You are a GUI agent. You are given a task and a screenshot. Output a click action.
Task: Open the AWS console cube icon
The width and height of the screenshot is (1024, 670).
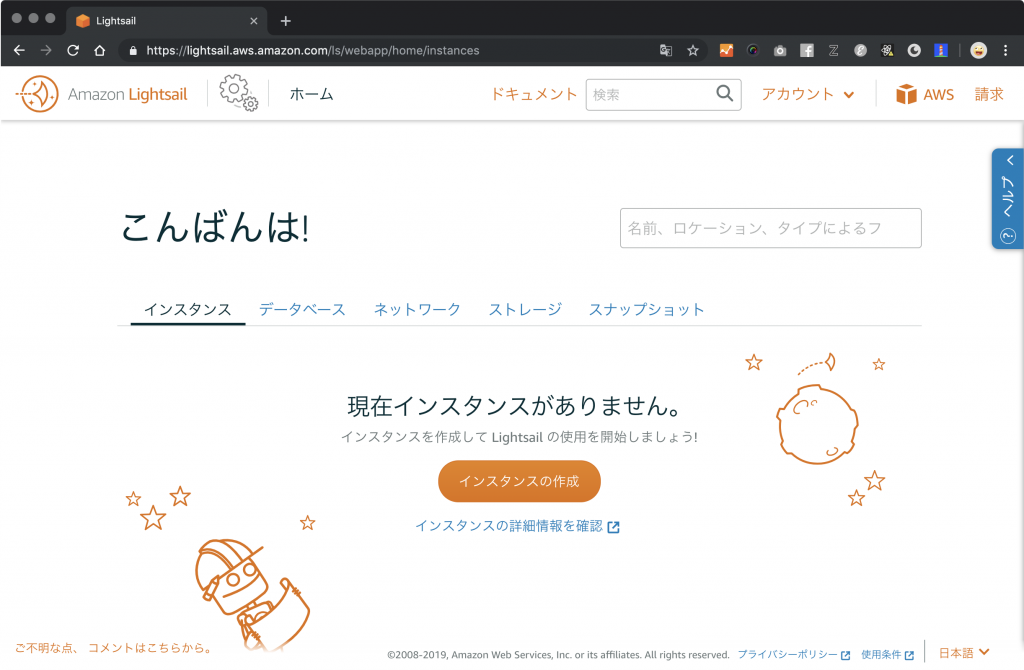coord(906,94)
